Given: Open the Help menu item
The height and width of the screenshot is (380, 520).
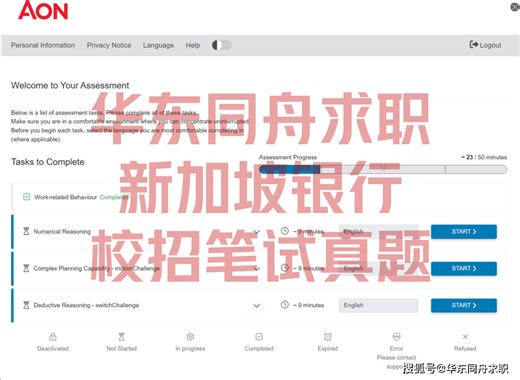Looking at the screenshot, I should tap(193, 45).
